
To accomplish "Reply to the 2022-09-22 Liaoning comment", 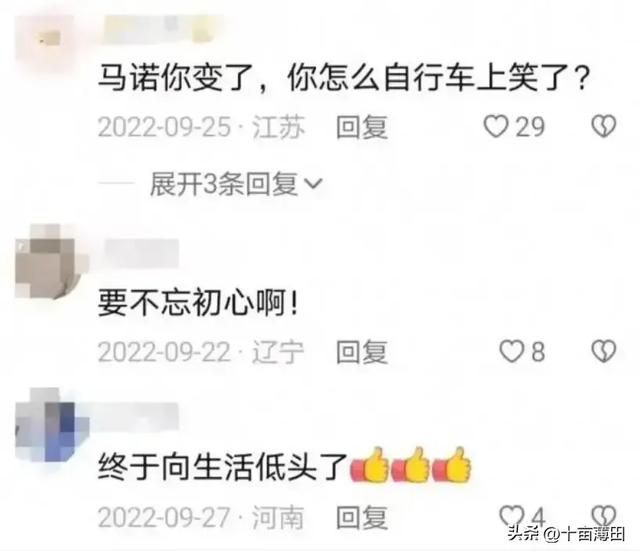I will click(x=362, y=351).
